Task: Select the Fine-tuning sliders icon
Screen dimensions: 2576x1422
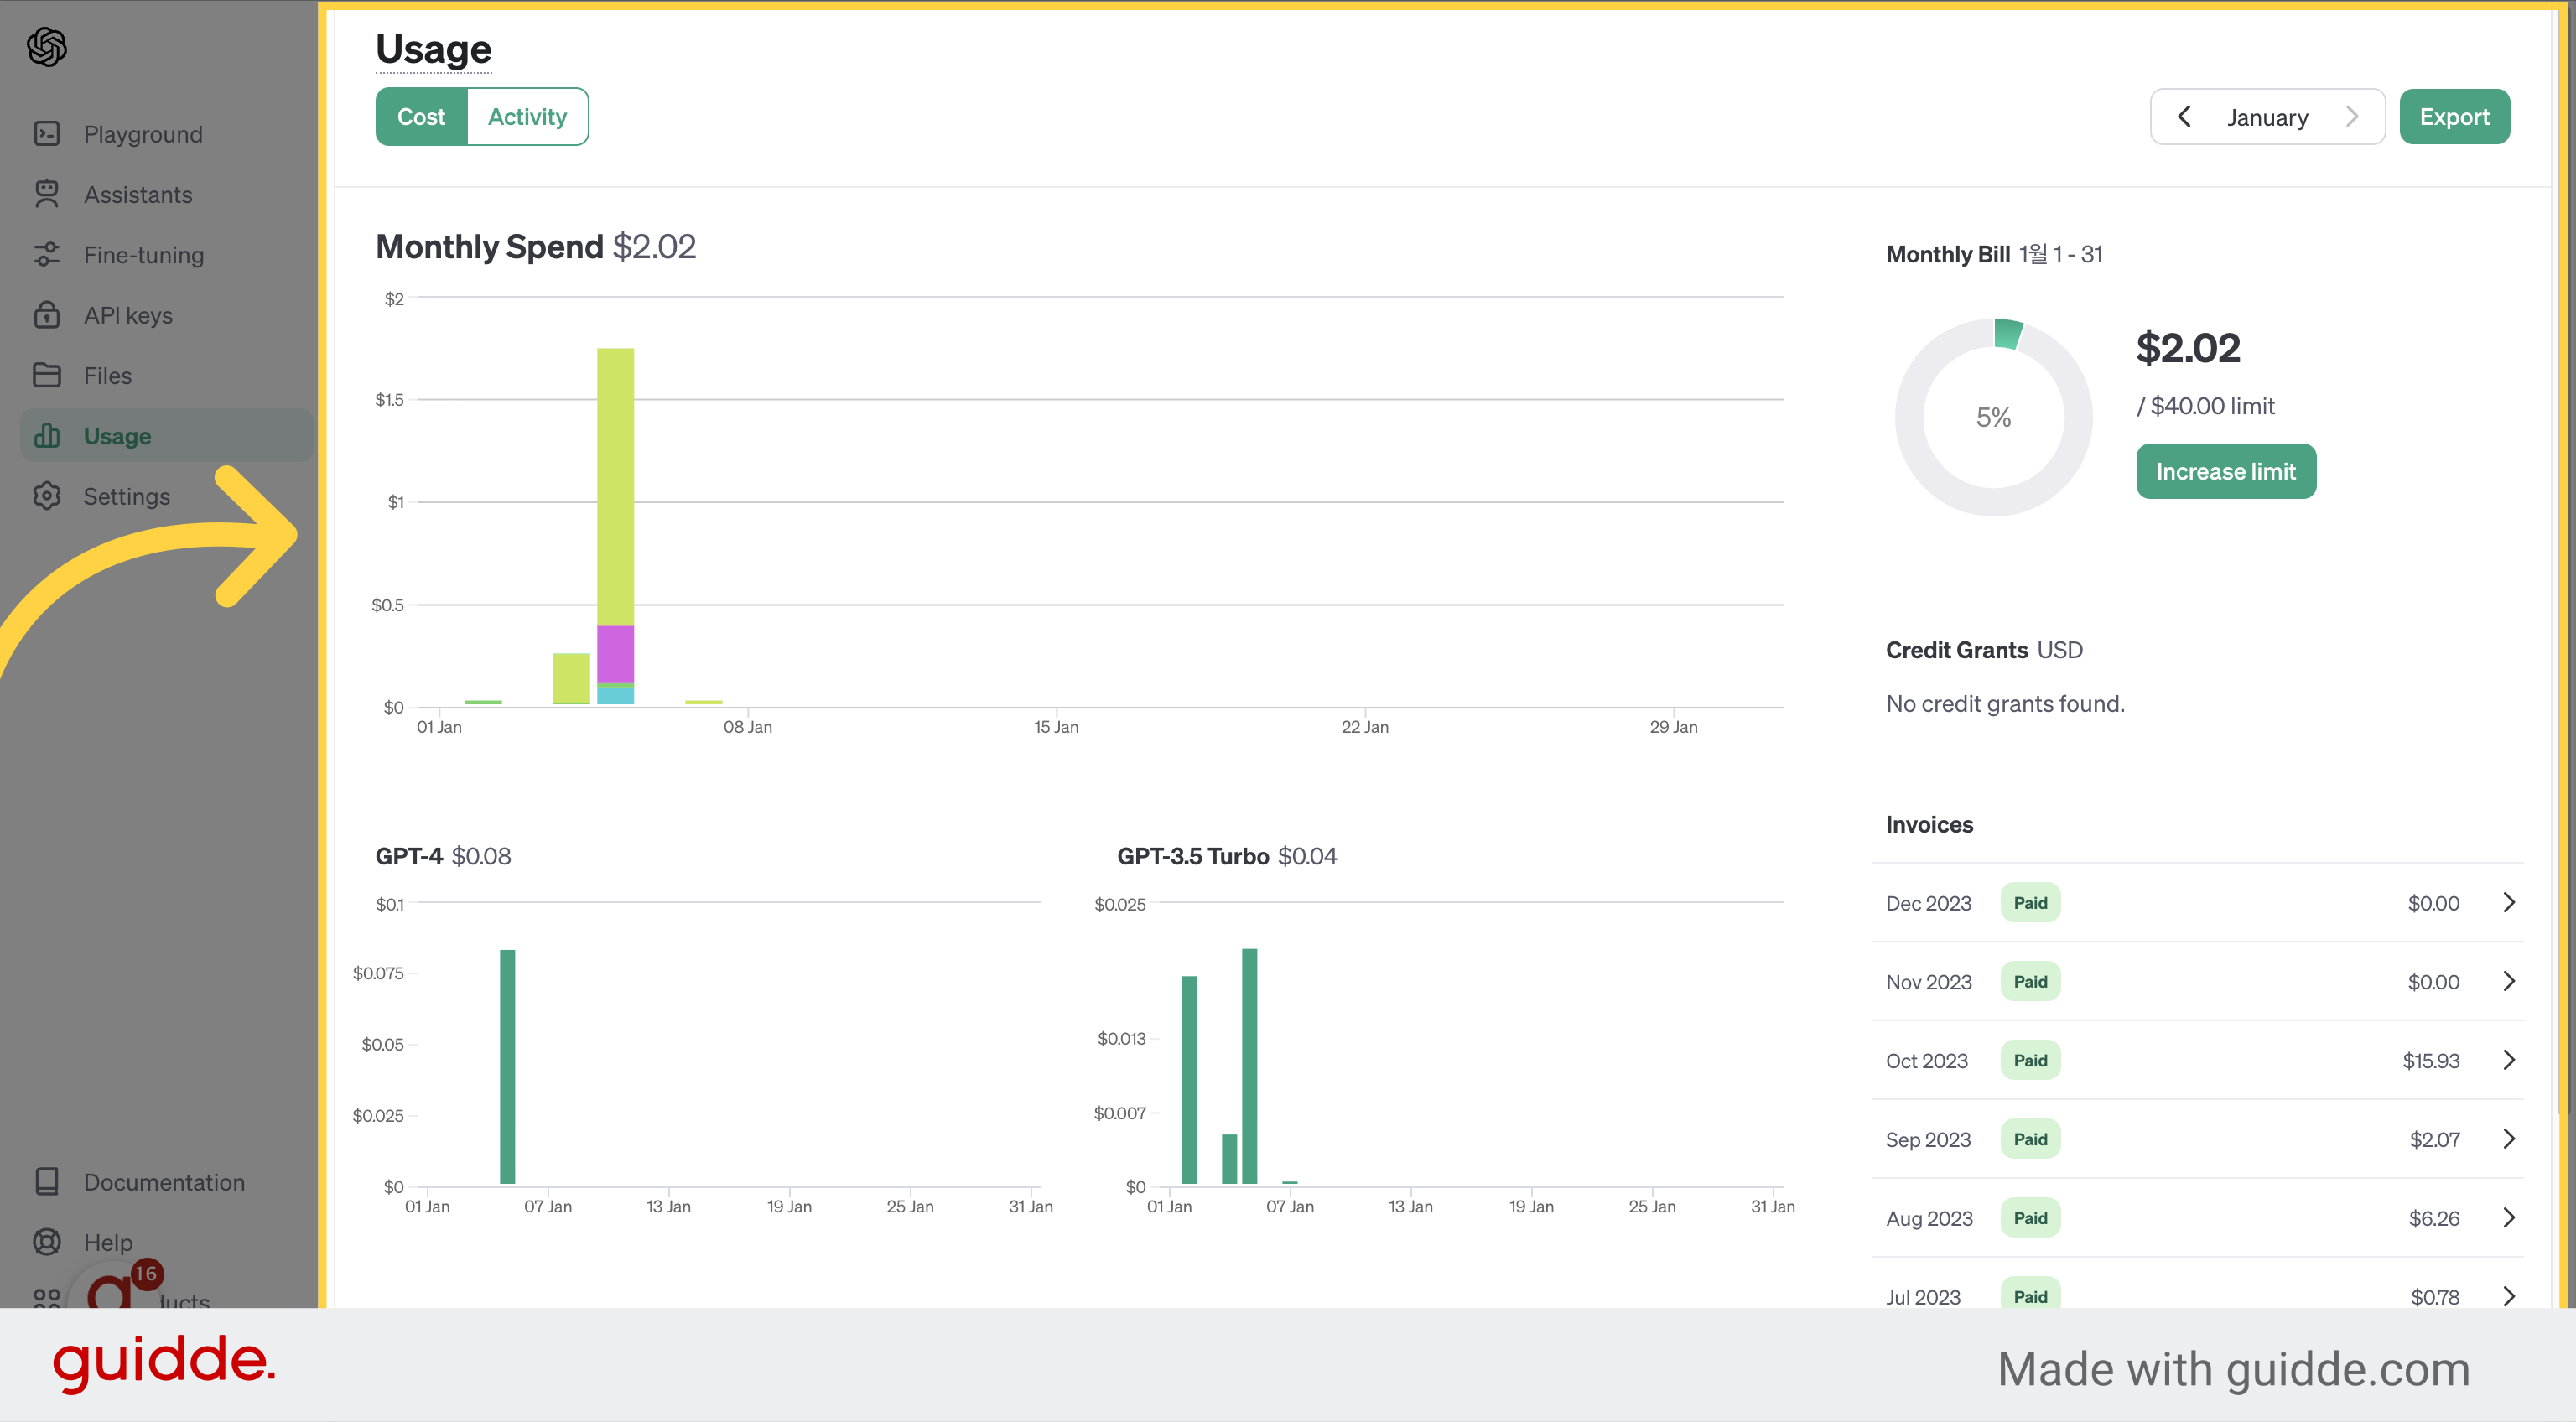Action: (x=47, y=255)
